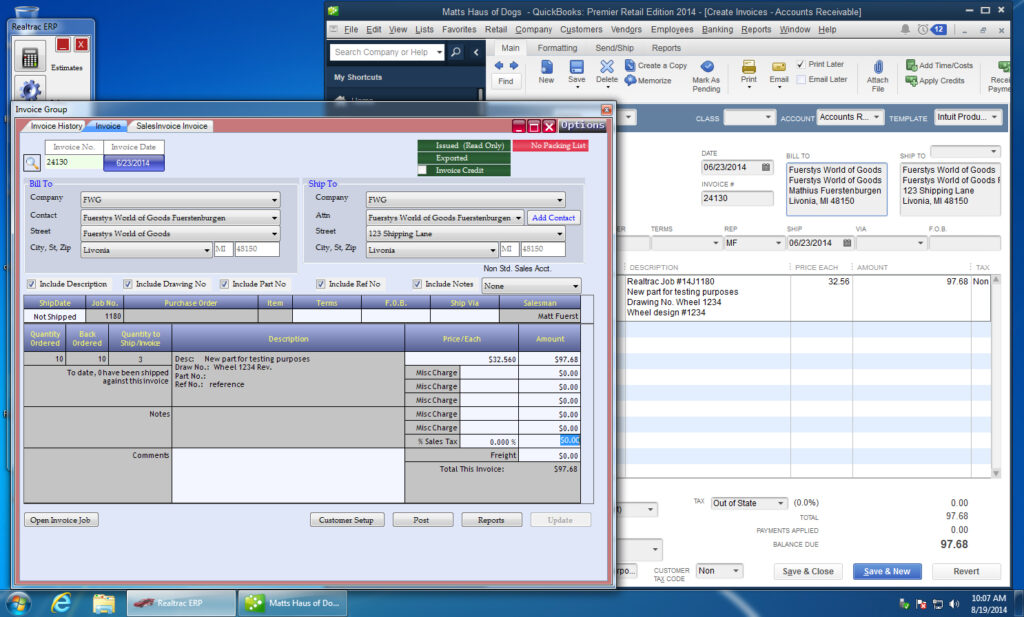Open the gear settings icon in Realtrac ERP
This screenshot has height=617, width=1024.
pyautogui.click(x=30, y=89)
